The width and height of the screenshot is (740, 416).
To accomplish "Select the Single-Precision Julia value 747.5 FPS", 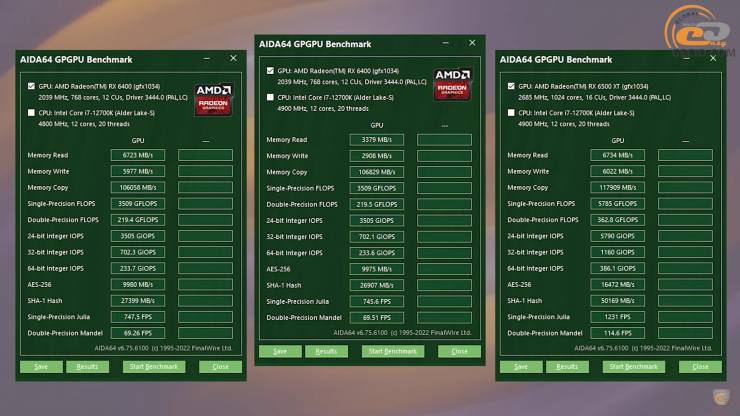I will tap(138, 317).
